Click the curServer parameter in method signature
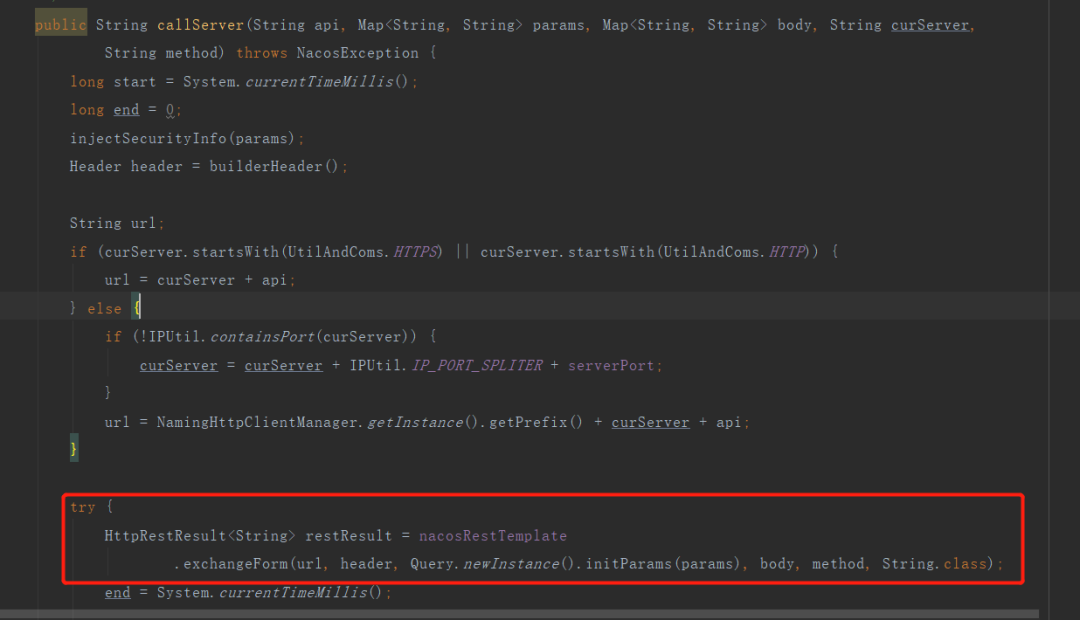 [930, 25]
